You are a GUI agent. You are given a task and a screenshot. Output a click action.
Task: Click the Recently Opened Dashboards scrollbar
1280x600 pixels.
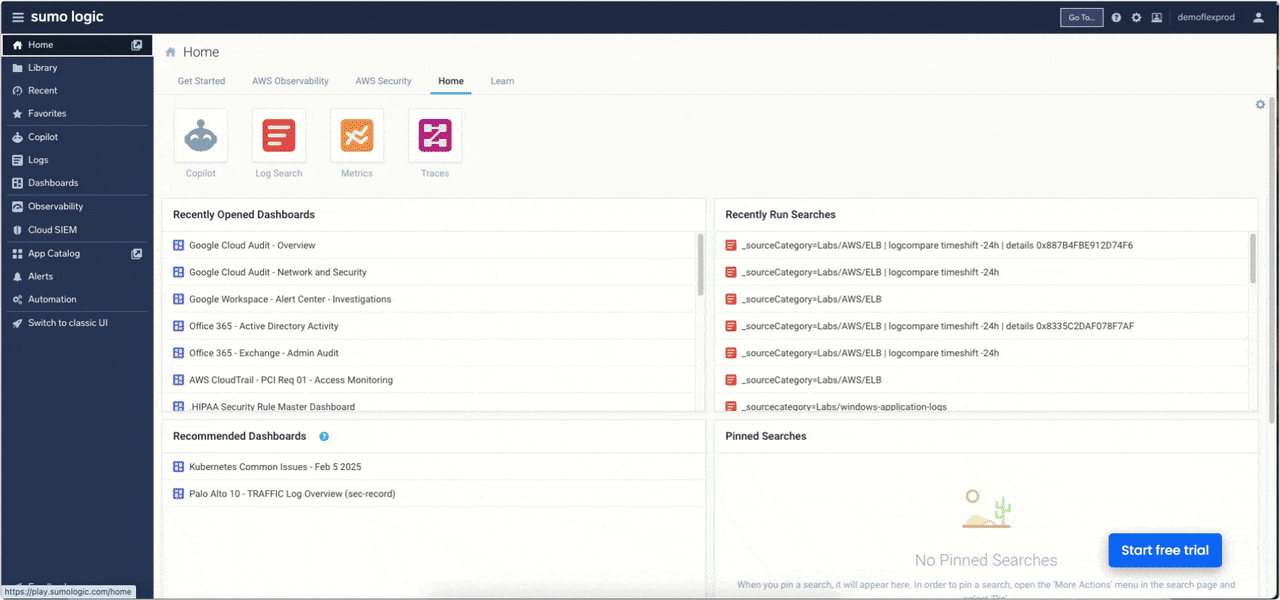coord(700,265)
